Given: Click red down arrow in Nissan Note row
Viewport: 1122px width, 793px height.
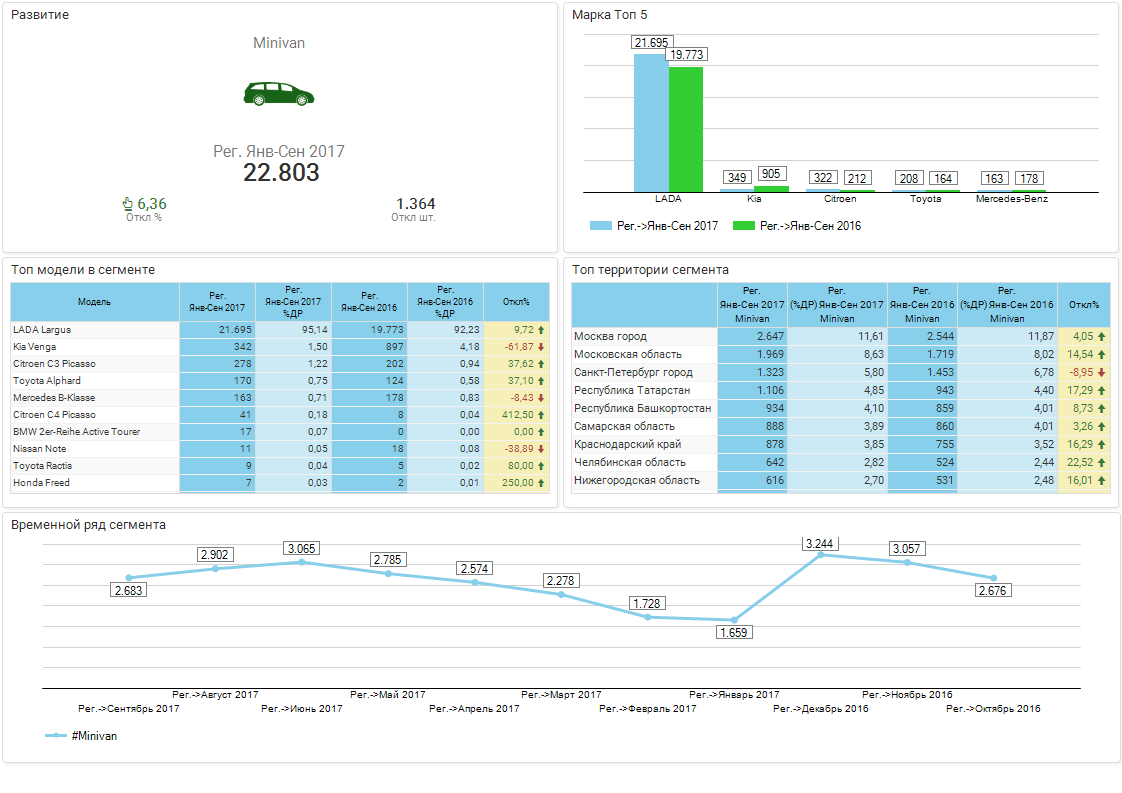Looking at the screenshot, I should [x=541, y=449].
